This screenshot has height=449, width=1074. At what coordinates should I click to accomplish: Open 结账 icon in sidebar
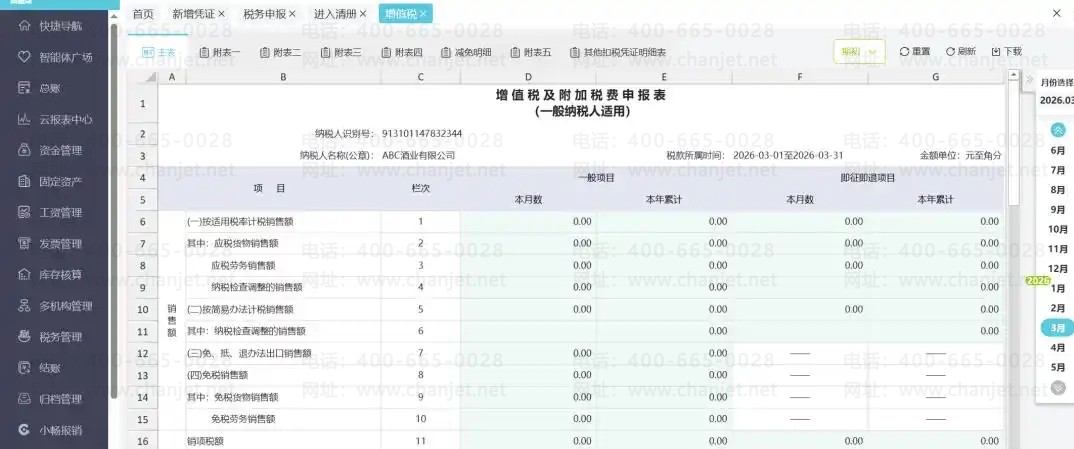(x=24, y=368)
